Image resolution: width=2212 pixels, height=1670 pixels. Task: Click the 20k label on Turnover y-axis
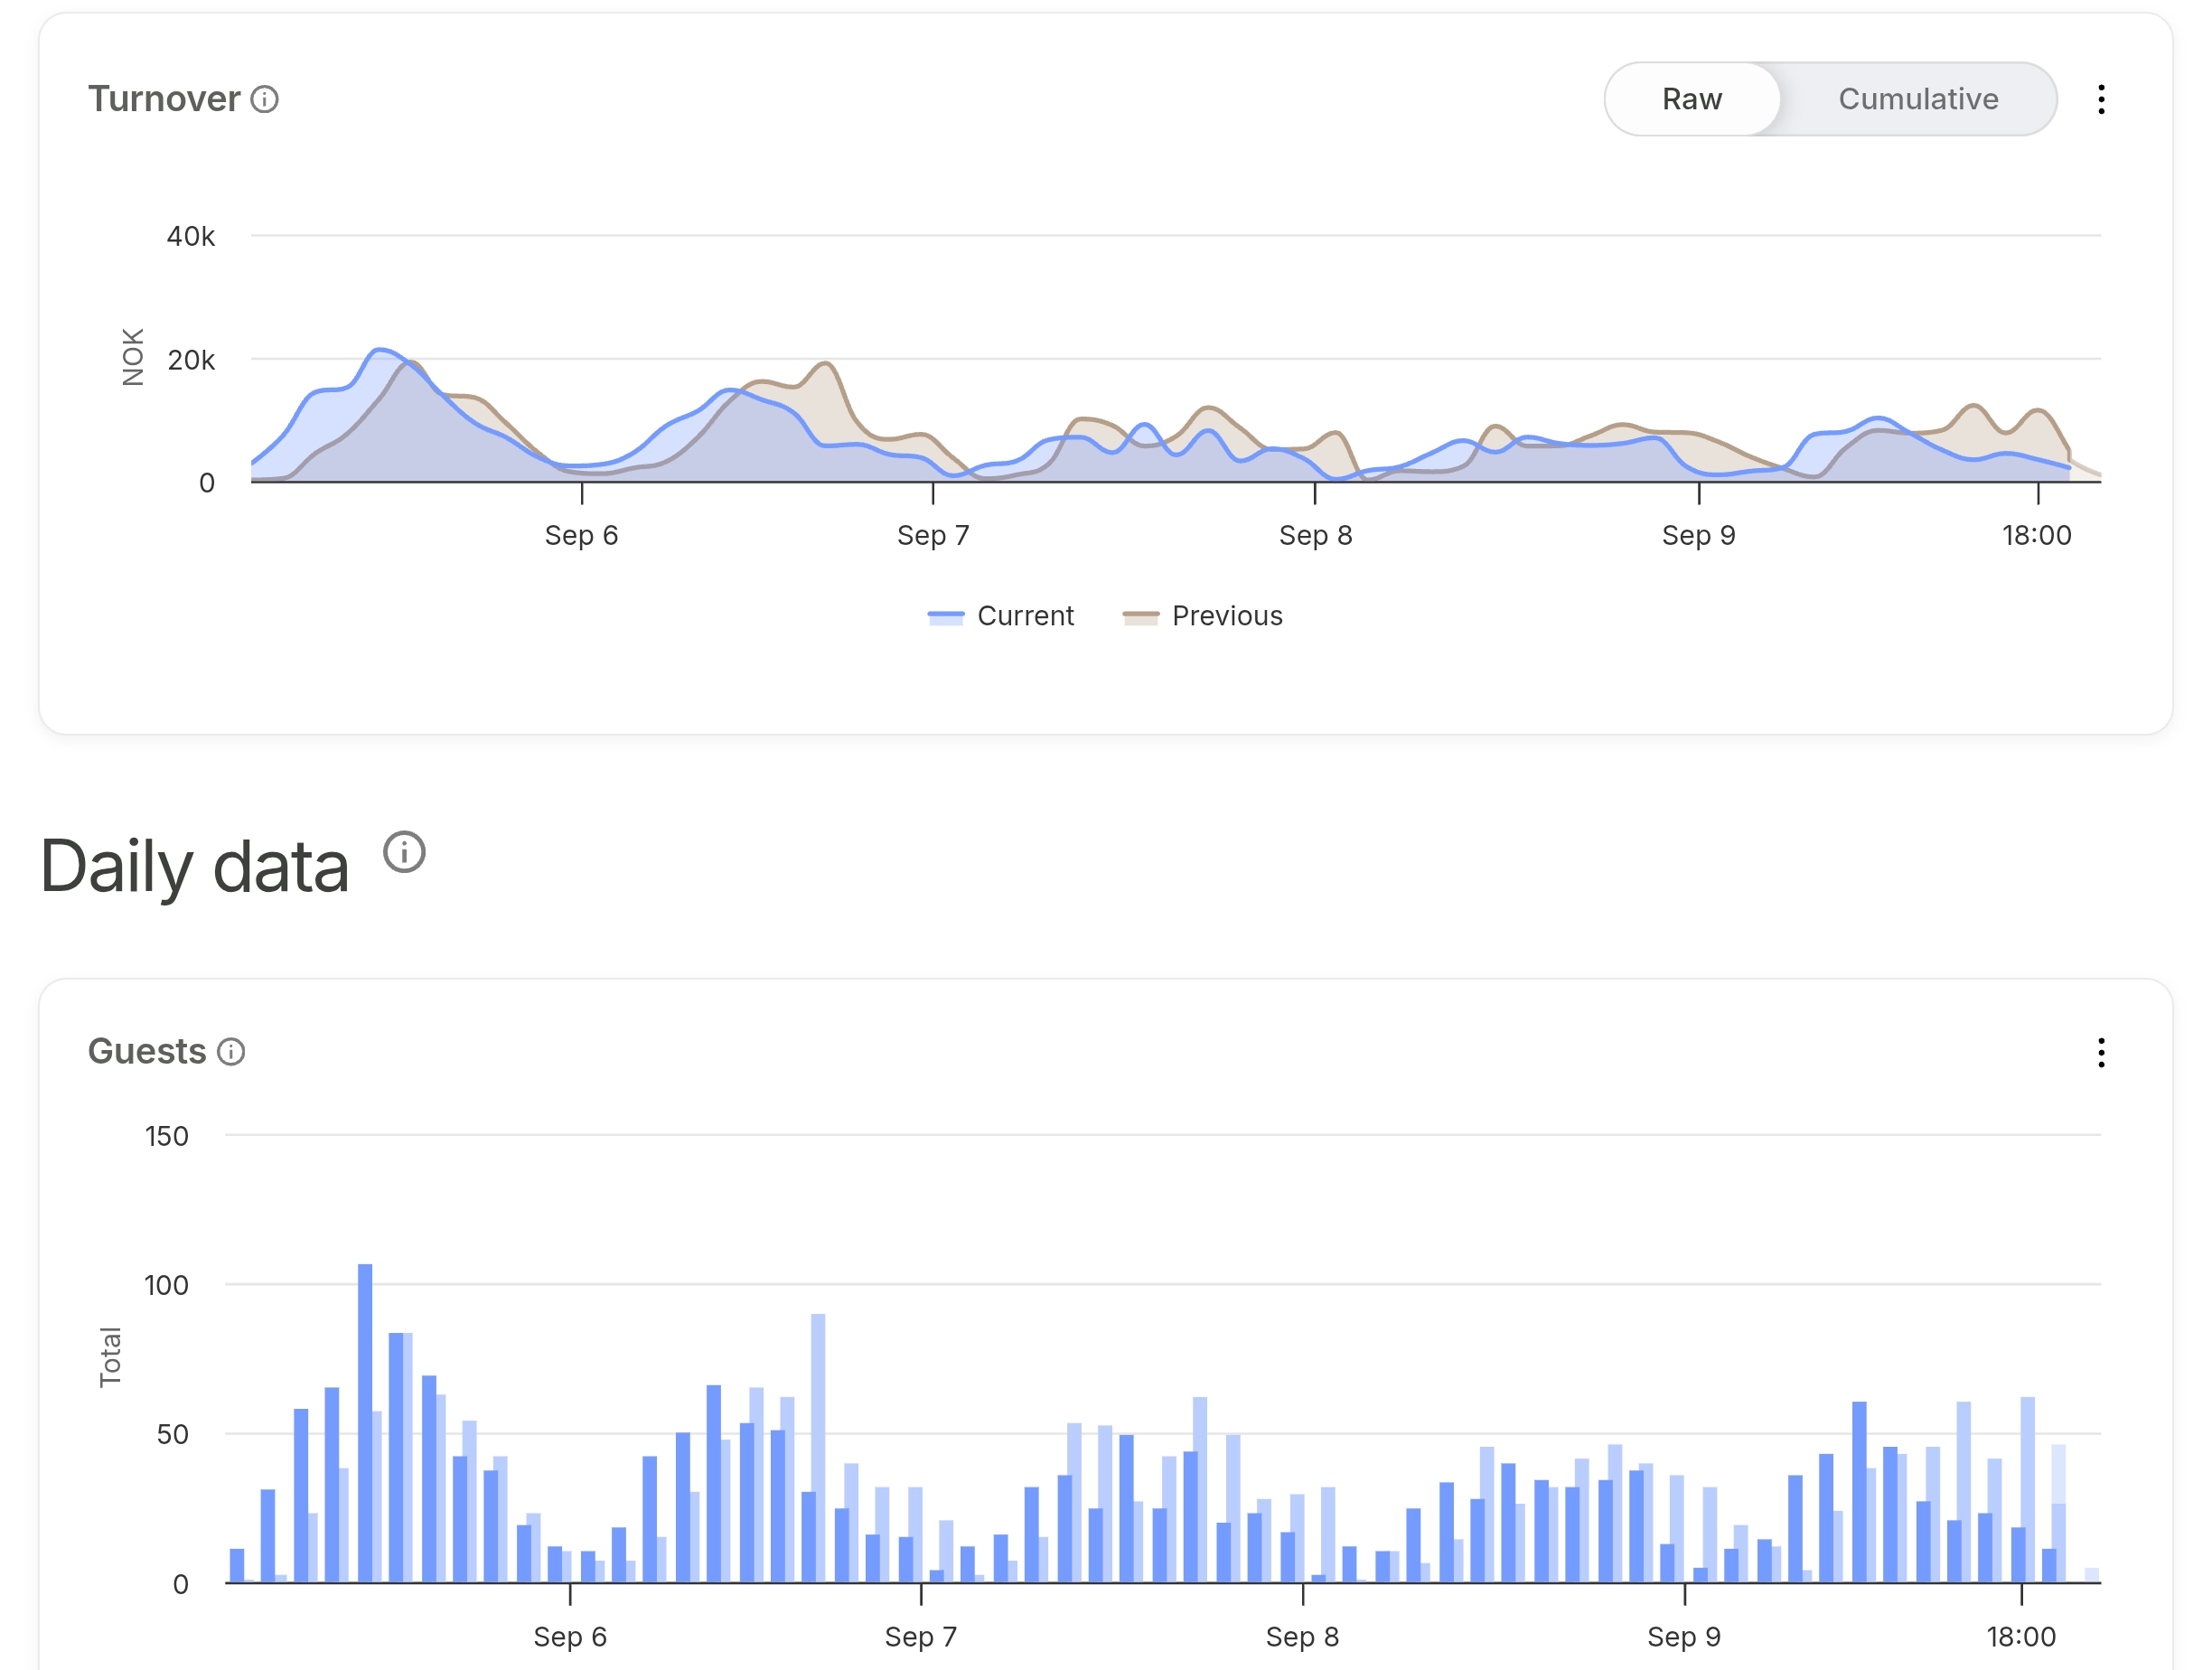click(190, 360)
